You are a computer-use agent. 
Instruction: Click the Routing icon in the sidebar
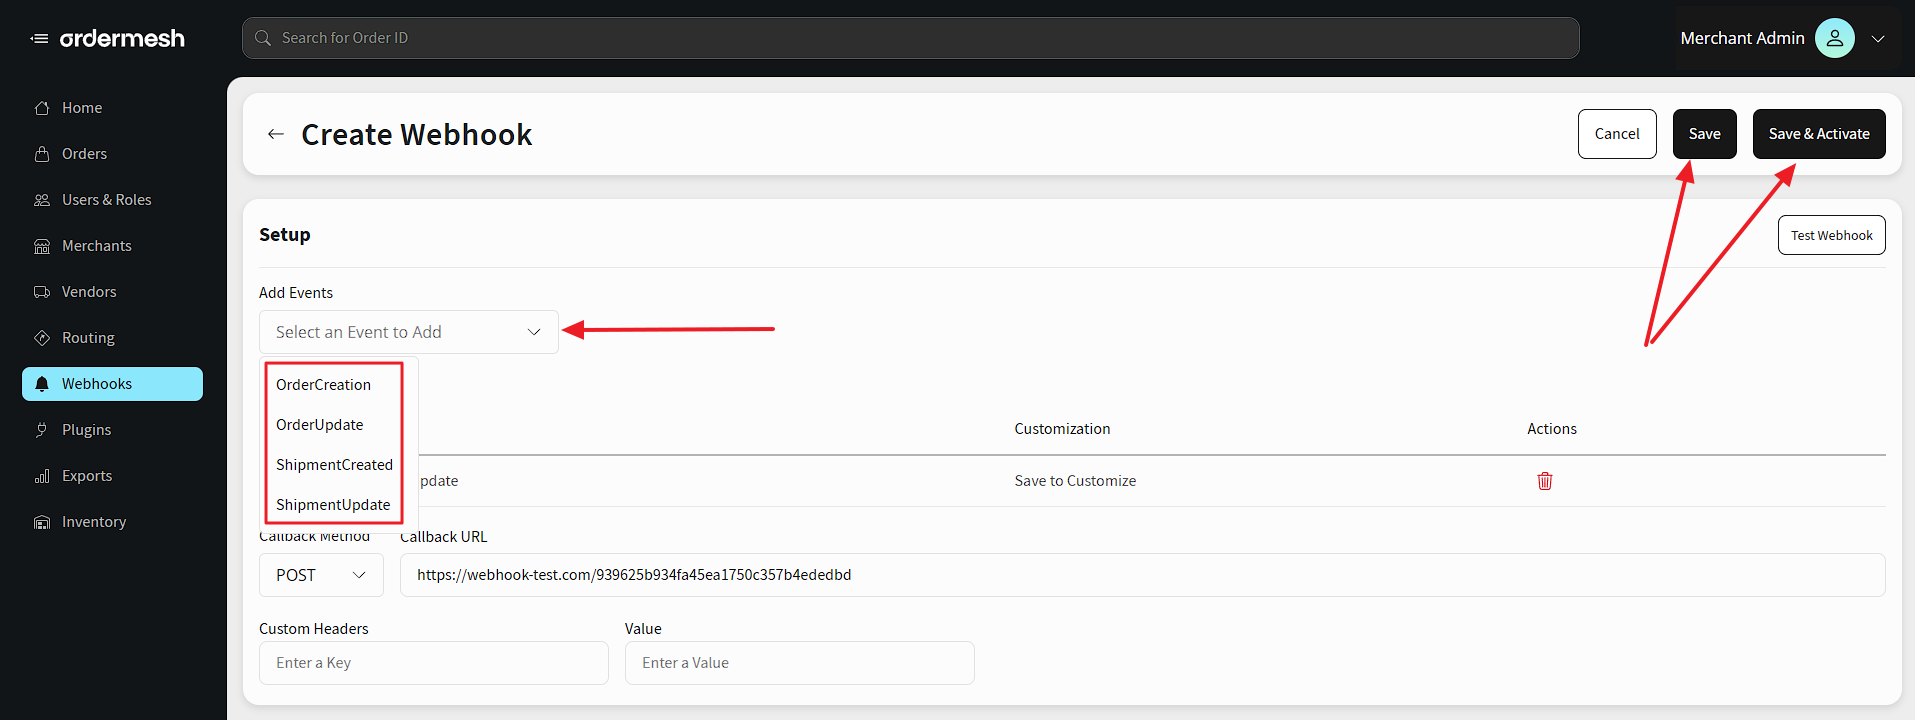(x=42, y=338)
